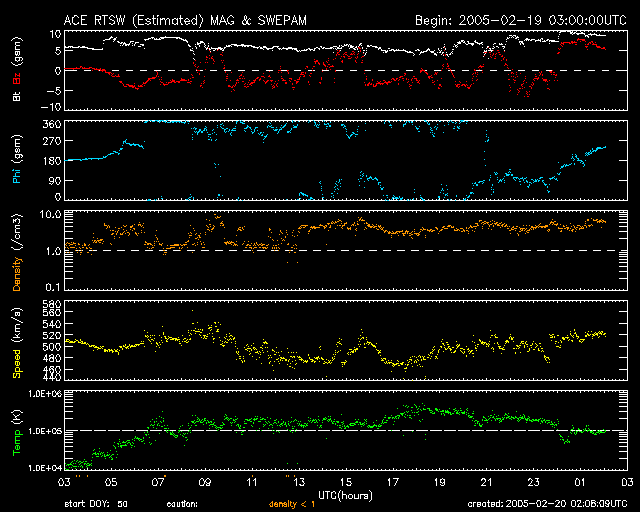Click the orange 'density < 1' caution text
The image size is (640, 512).
(x=292, y=504)
